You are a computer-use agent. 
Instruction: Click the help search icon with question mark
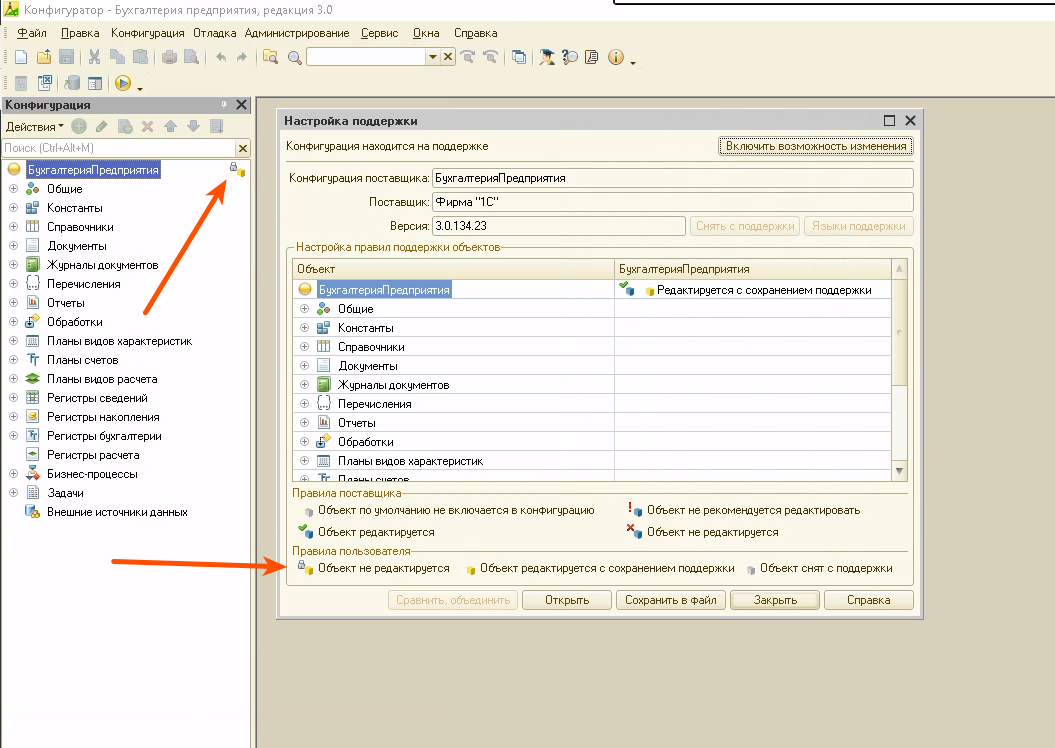(x=570, y=57)
